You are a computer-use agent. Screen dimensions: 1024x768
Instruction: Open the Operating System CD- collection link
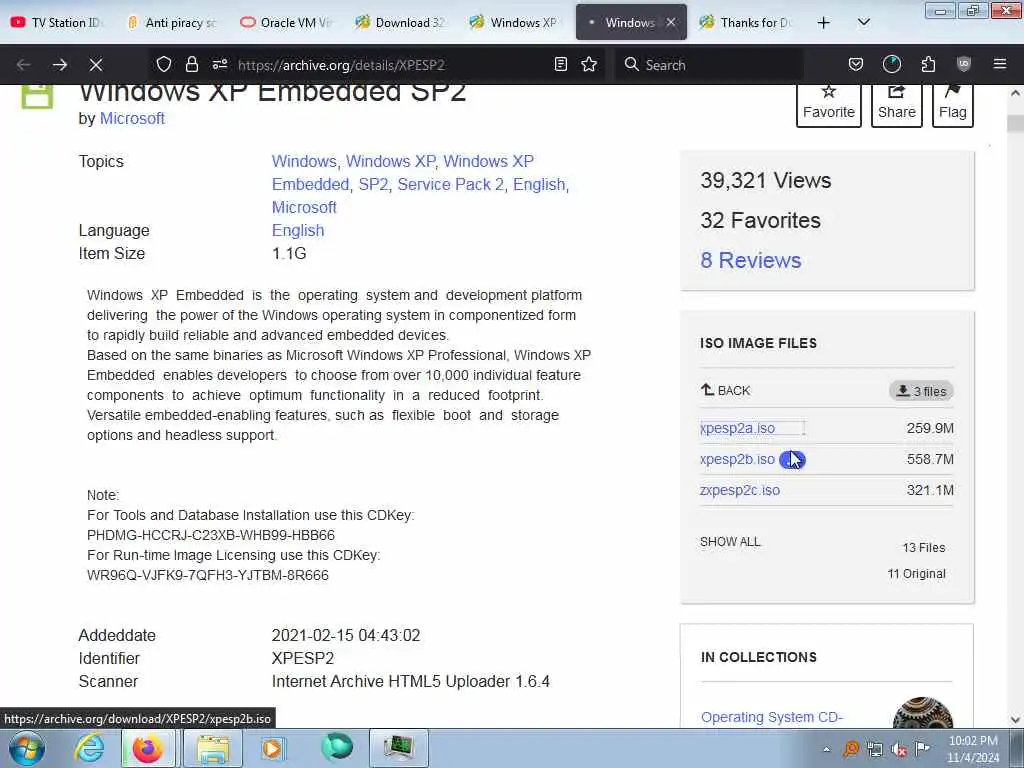(x=772, y=717)
